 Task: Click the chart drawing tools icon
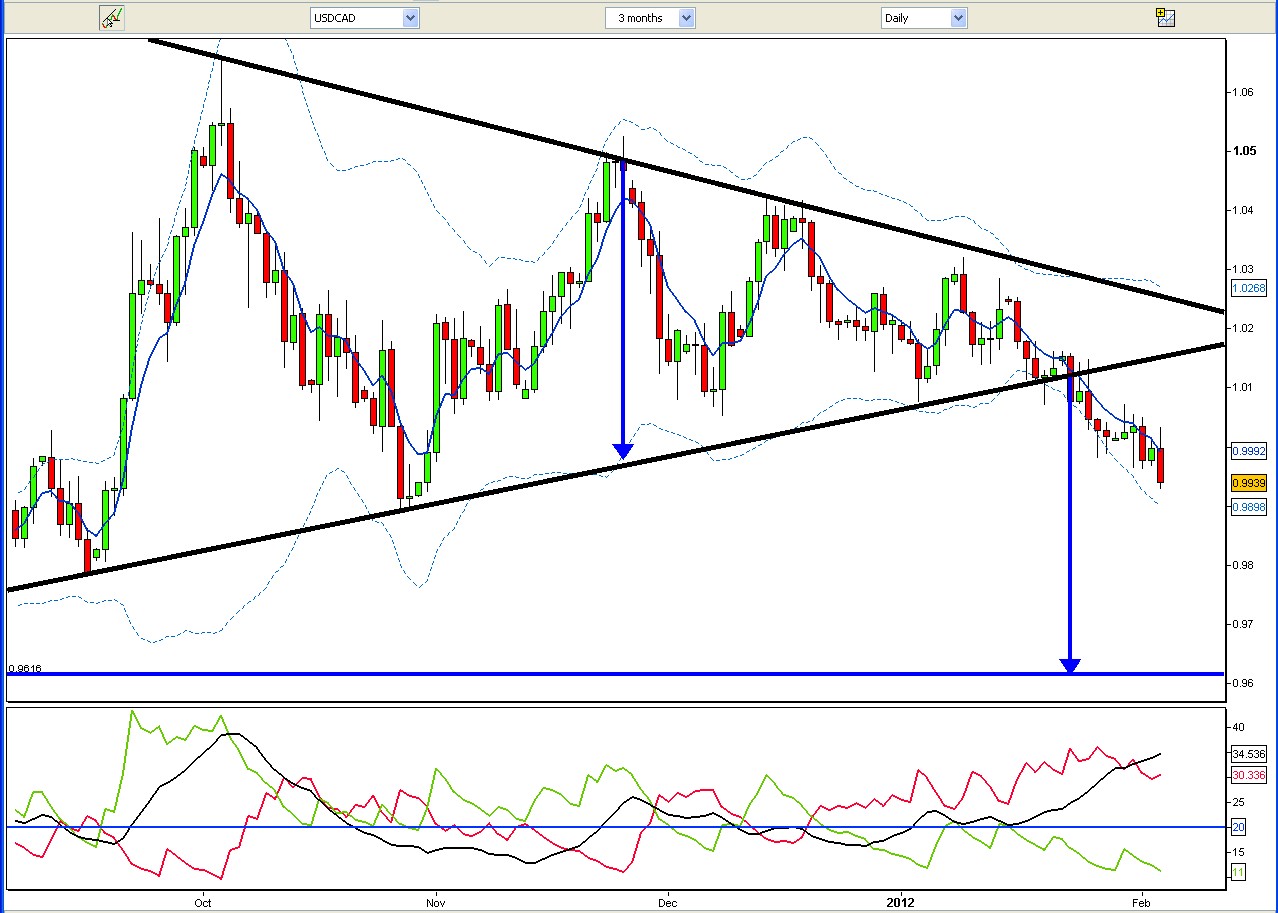tap(111, 17)
